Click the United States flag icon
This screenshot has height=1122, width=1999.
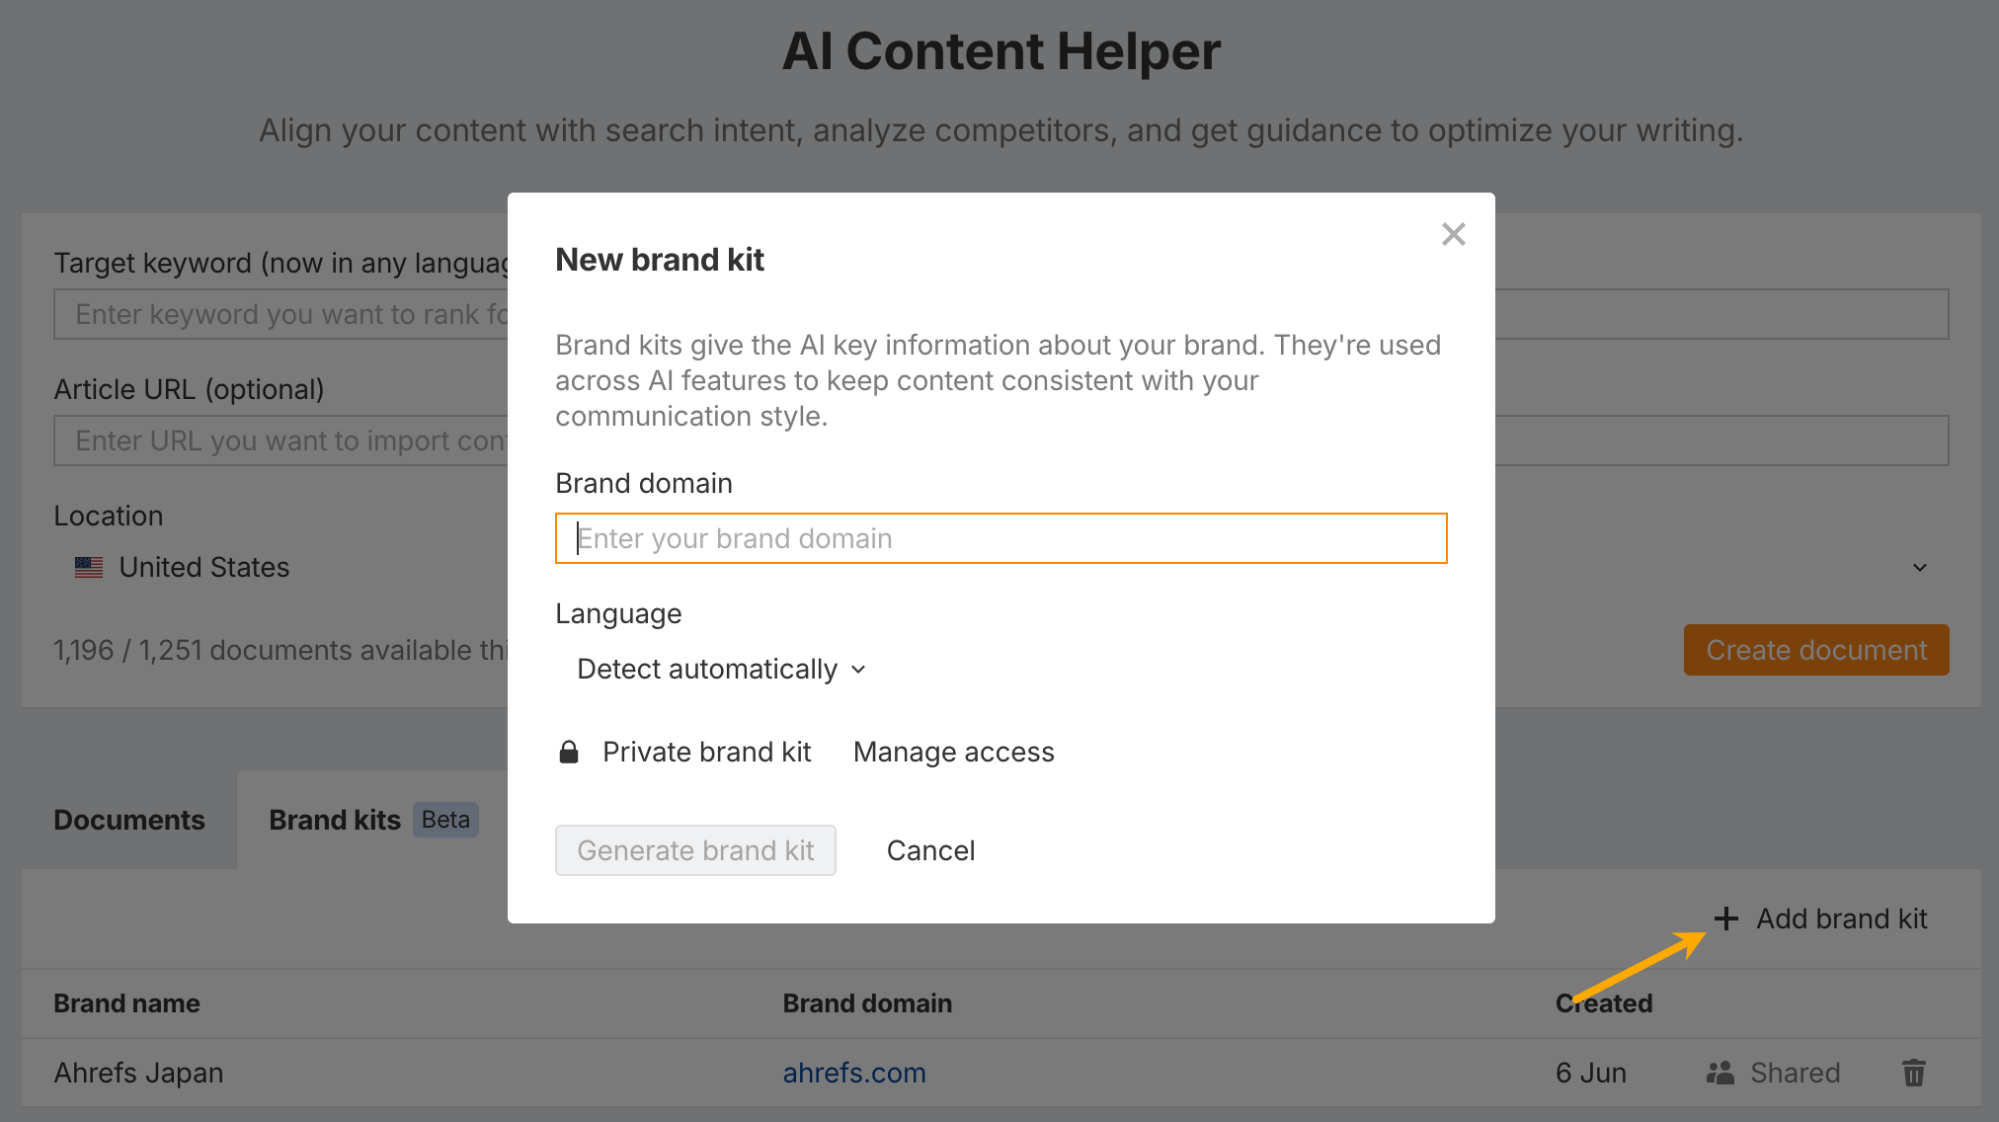89,567
